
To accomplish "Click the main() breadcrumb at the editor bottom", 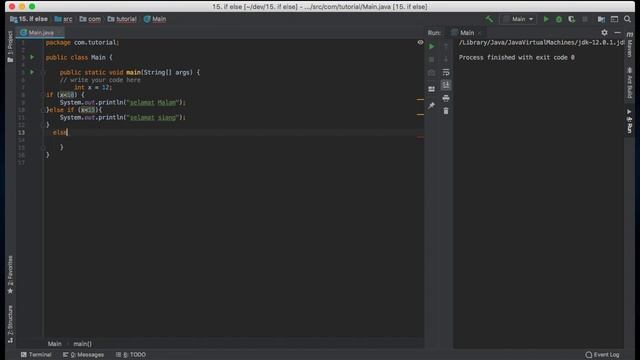I will tap(82, 344).
